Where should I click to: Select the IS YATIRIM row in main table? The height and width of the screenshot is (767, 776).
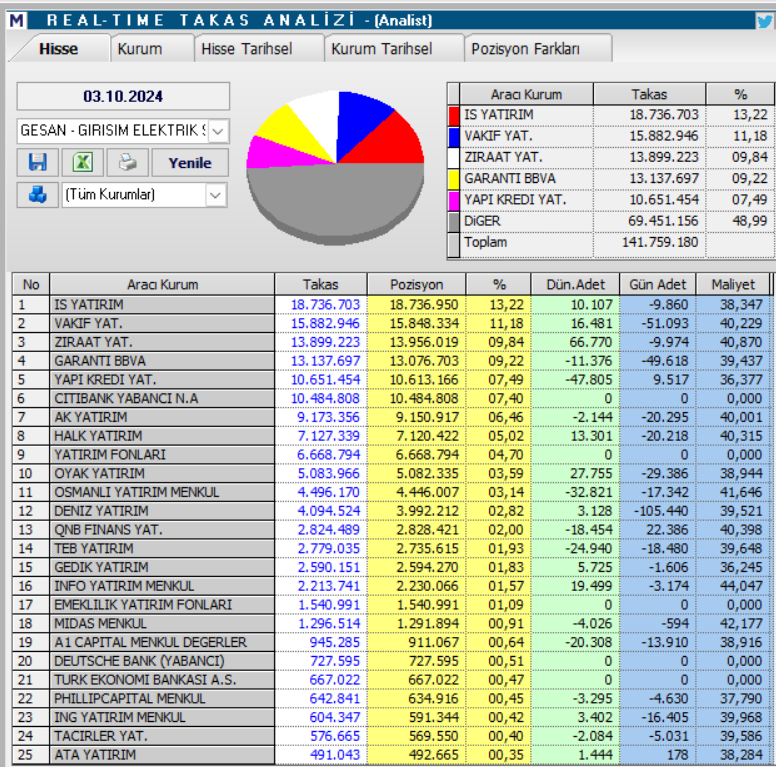[x=391, y=305]
